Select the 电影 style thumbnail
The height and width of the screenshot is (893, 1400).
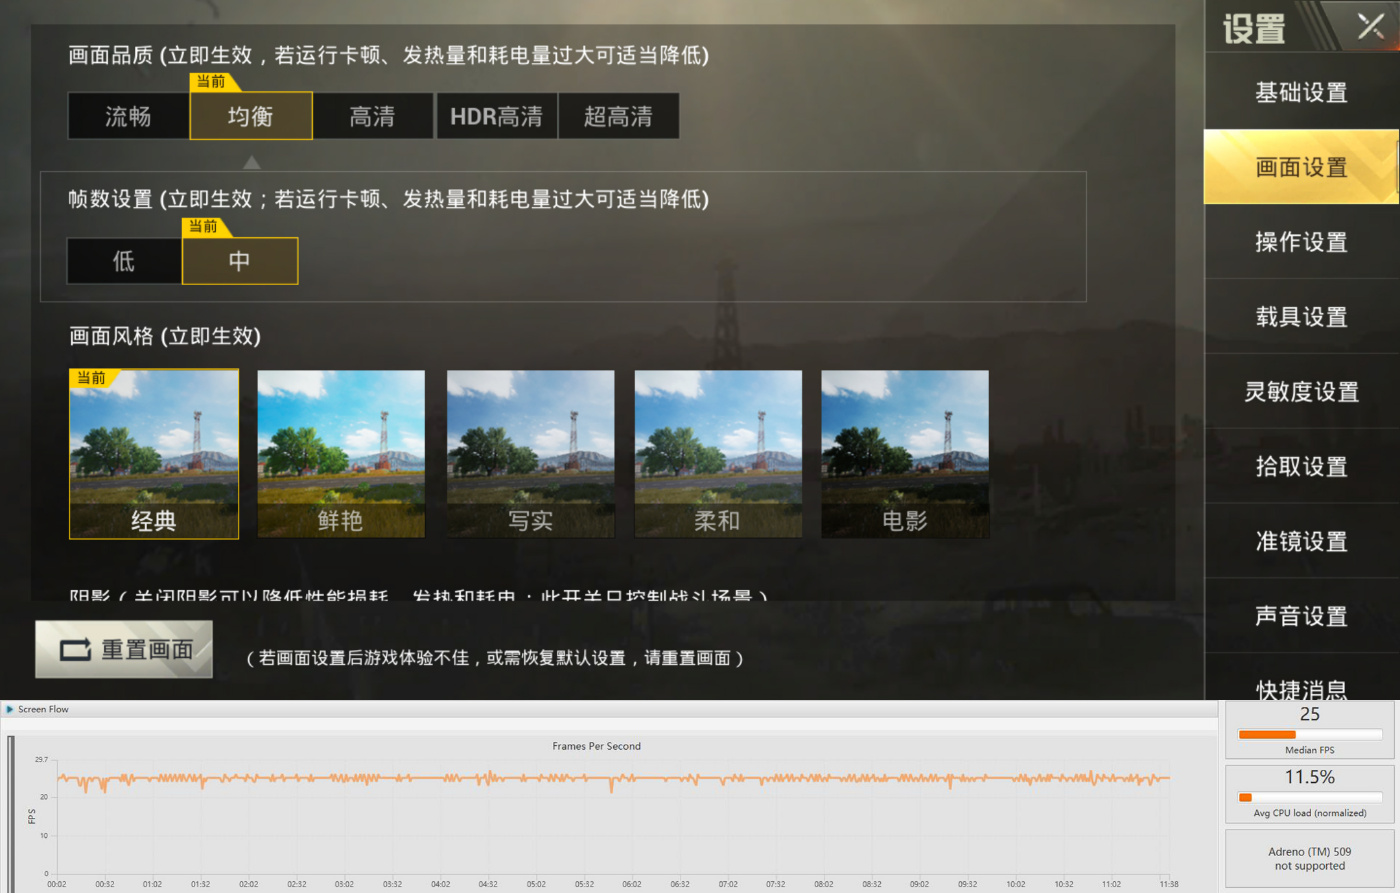click(905, 454)
